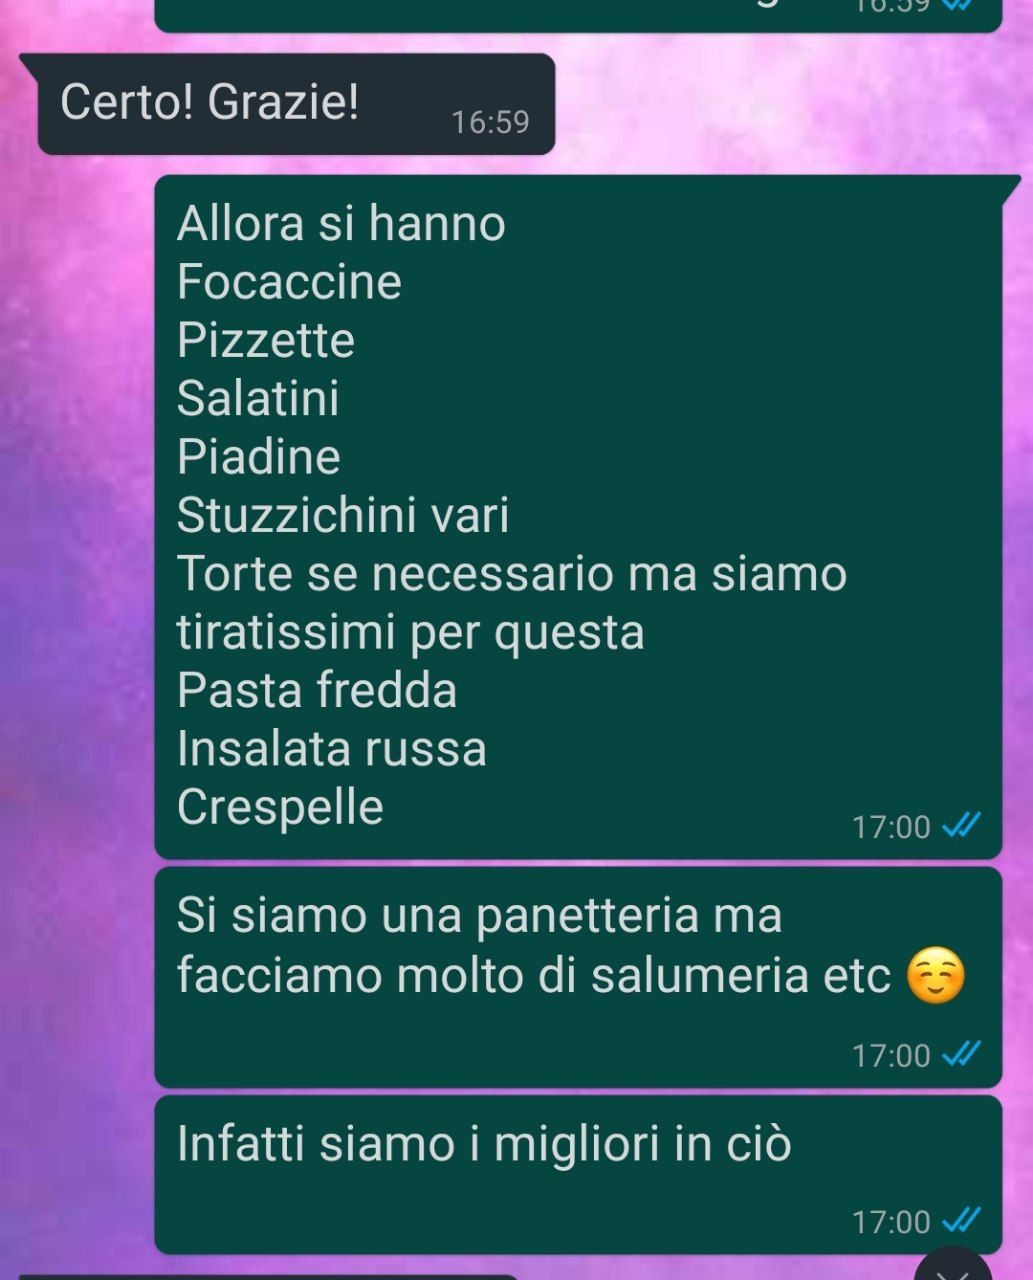Tap the 17:00 timestamp under the panetteria message
The width and height of the screenshot is (1033, 1280).
click(x=891, y=1055)
